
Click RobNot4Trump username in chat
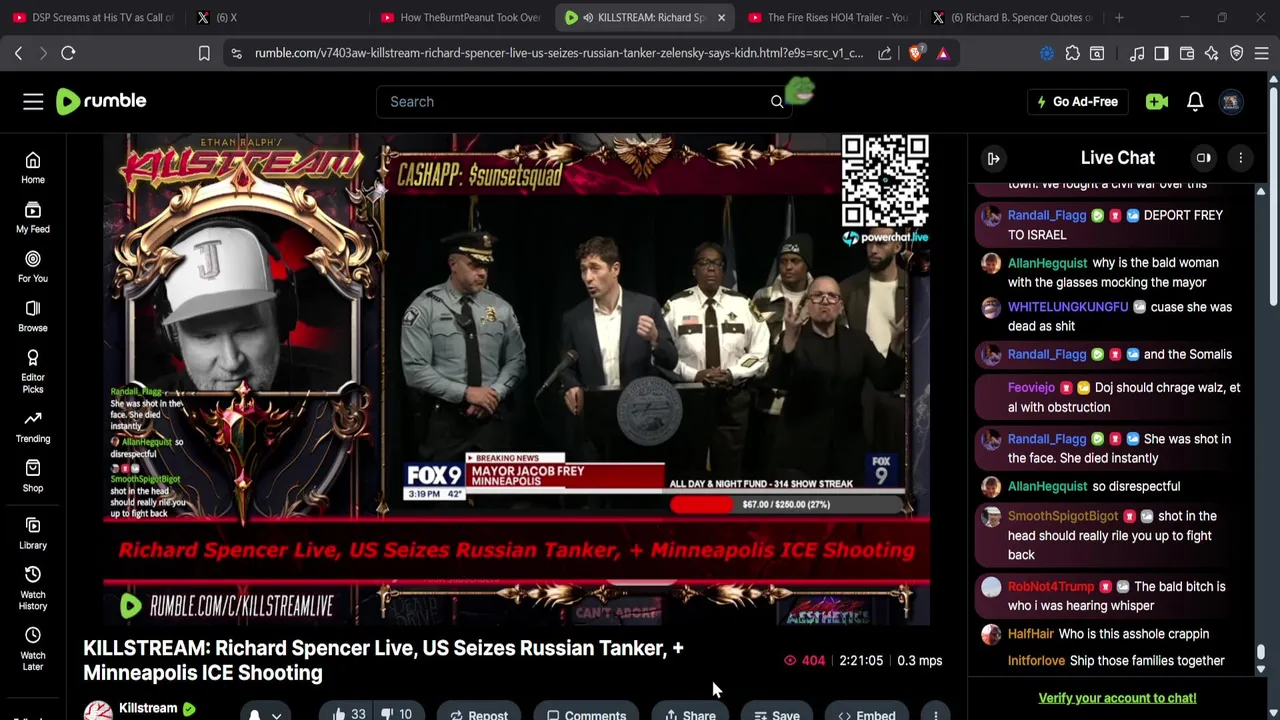coord(1051,586)
